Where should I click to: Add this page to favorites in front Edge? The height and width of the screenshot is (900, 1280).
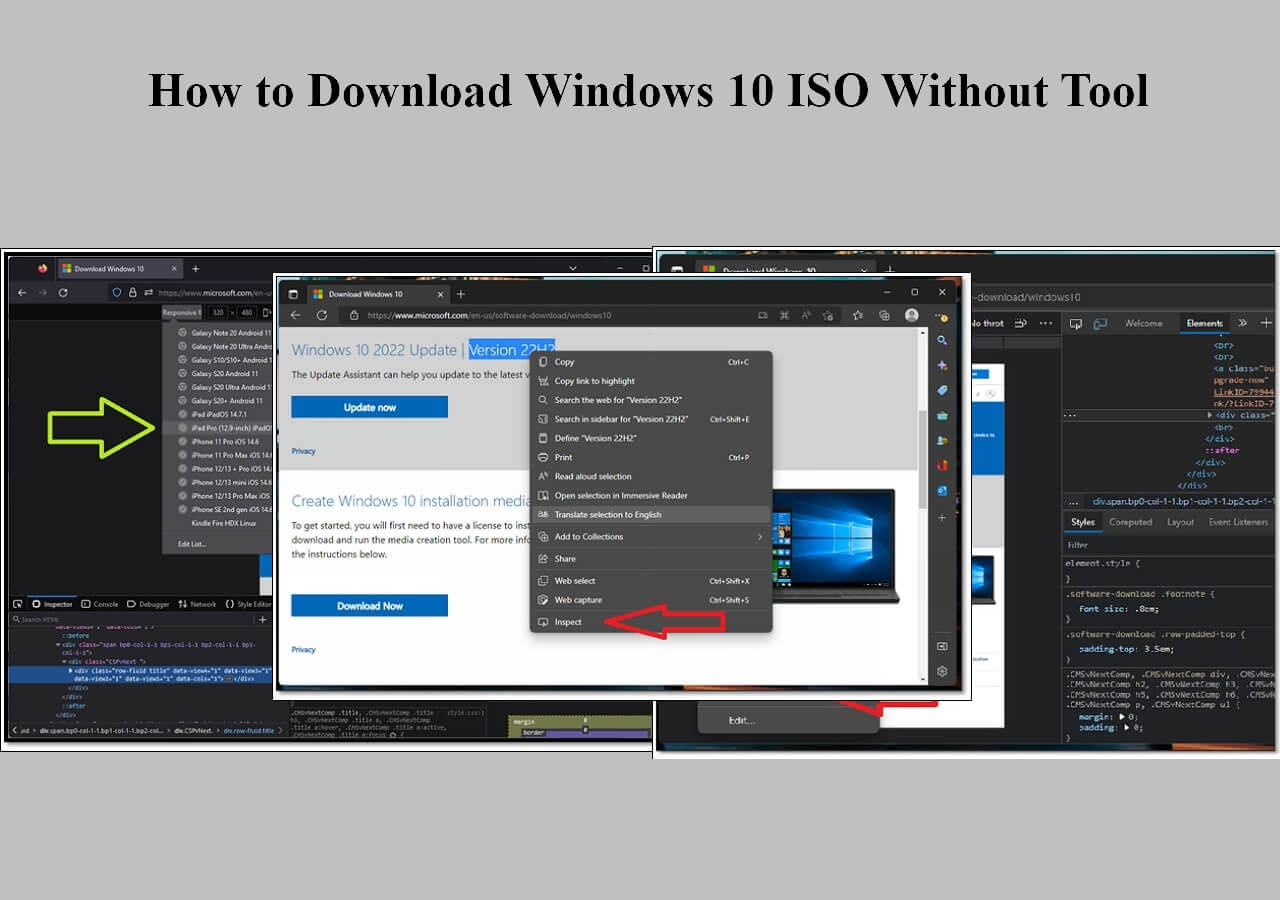pos(827,315)
